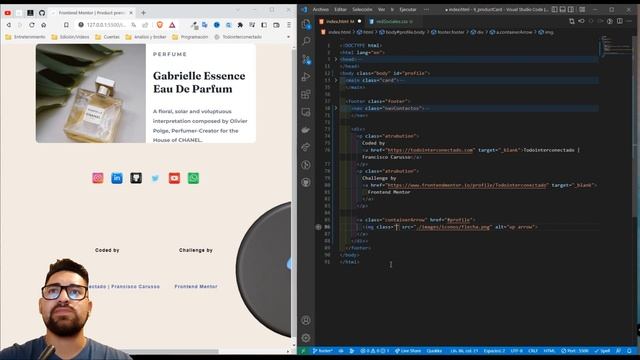Expand folded nav navContactos line
The width and height of the screenshot is (640, 360).
(x=336, y=108)
